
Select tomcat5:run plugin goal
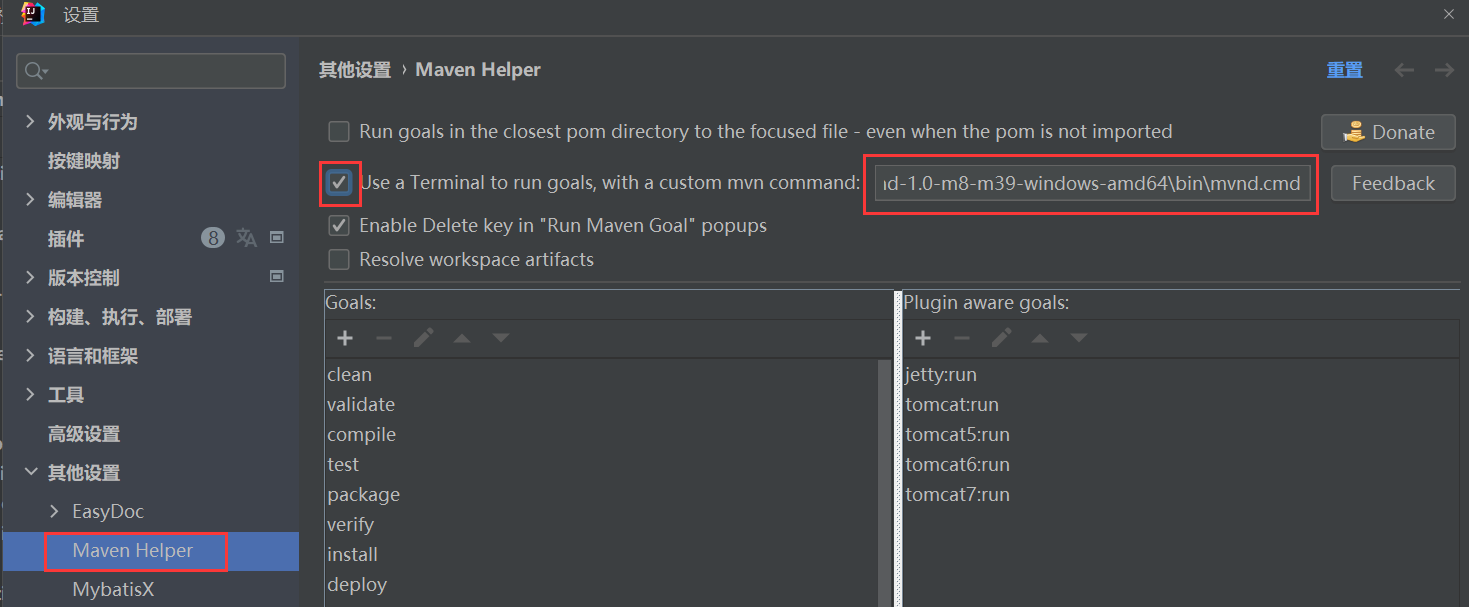pyautogui.click(x=957, y=435)
